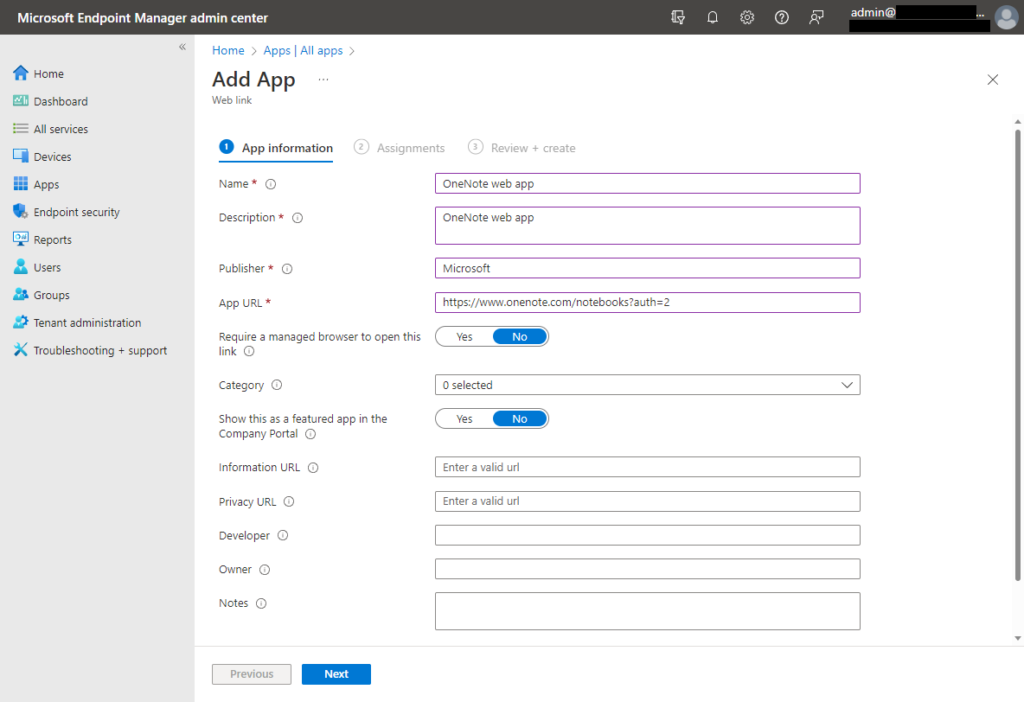Open the Home icon in the sidebar
The width and height of the screenshot is (1024, 702).
pos(21,73)
